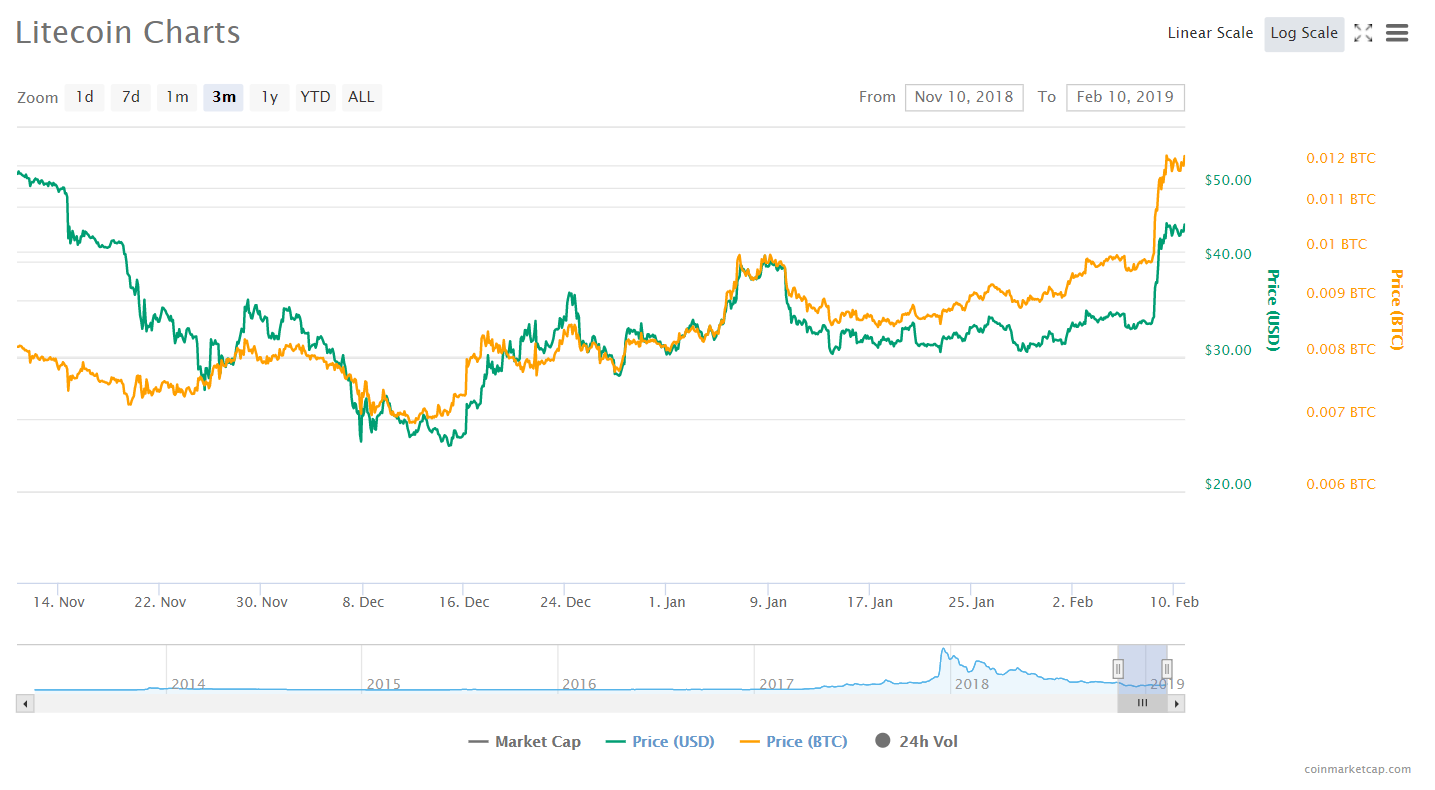Show year-to-date with YTD button
The height and width of the screenshot is (790, 1435).
point(316,97)
